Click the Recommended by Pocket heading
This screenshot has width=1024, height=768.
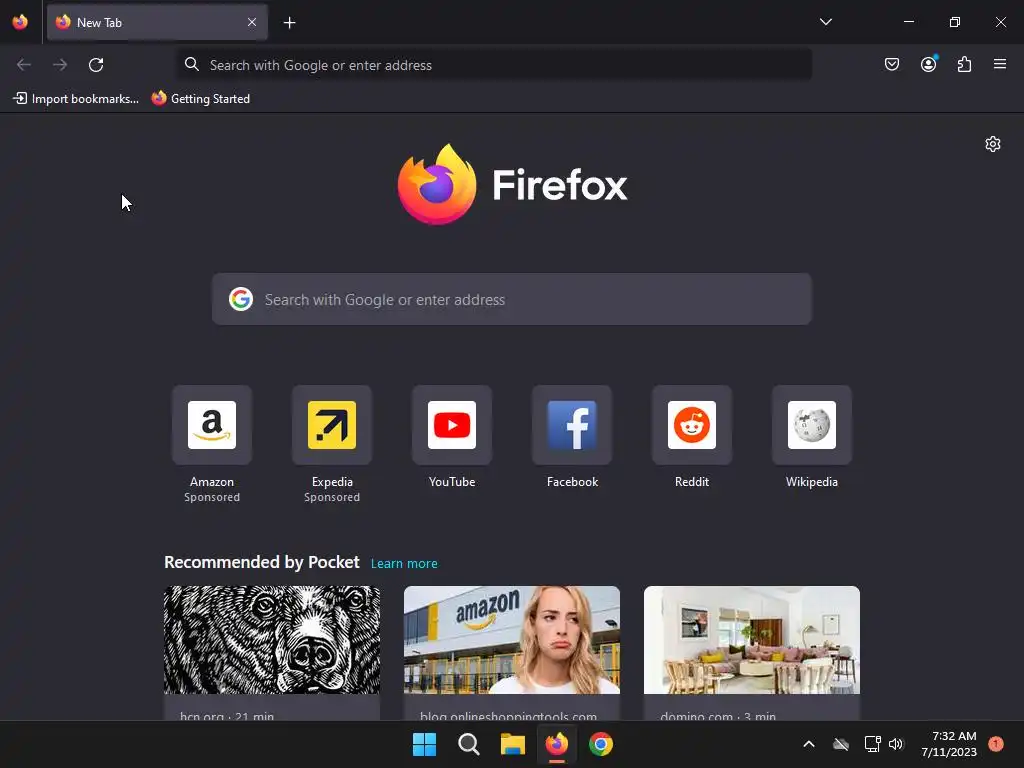(262, 562)
